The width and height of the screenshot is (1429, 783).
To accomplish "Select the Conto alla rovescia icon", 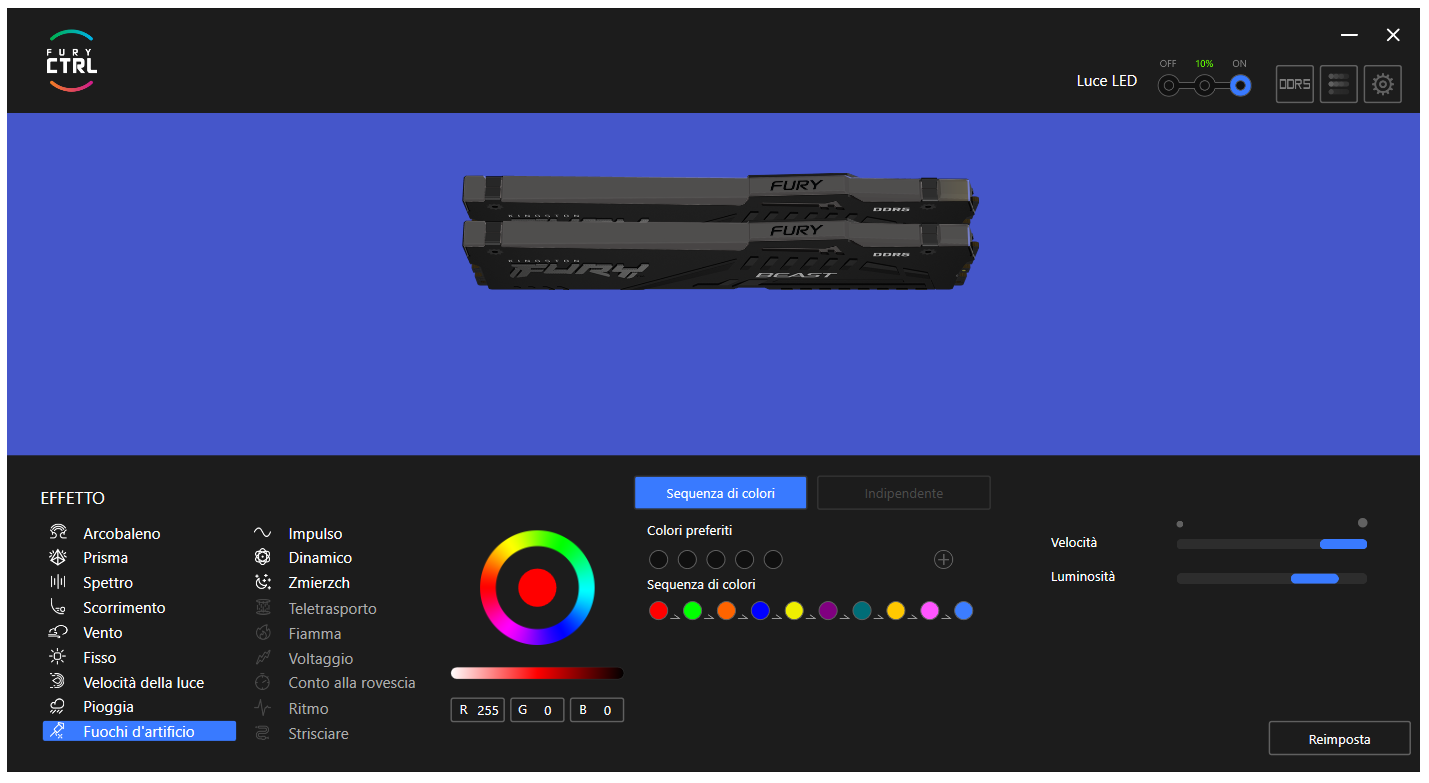I will click(263, 683).
